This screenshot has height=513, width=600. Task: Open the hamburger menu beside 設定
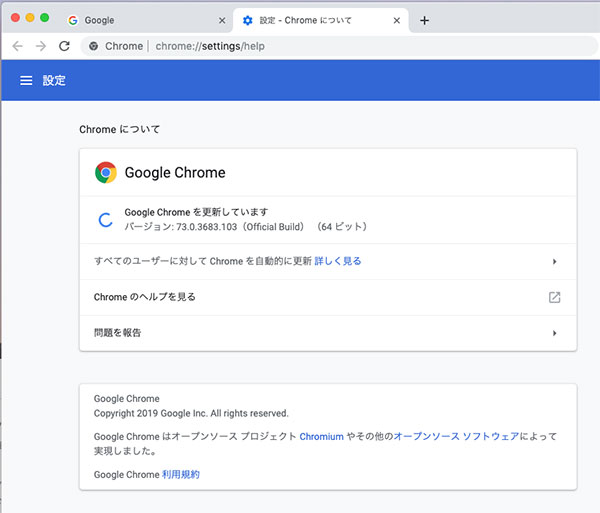point(26,80)
